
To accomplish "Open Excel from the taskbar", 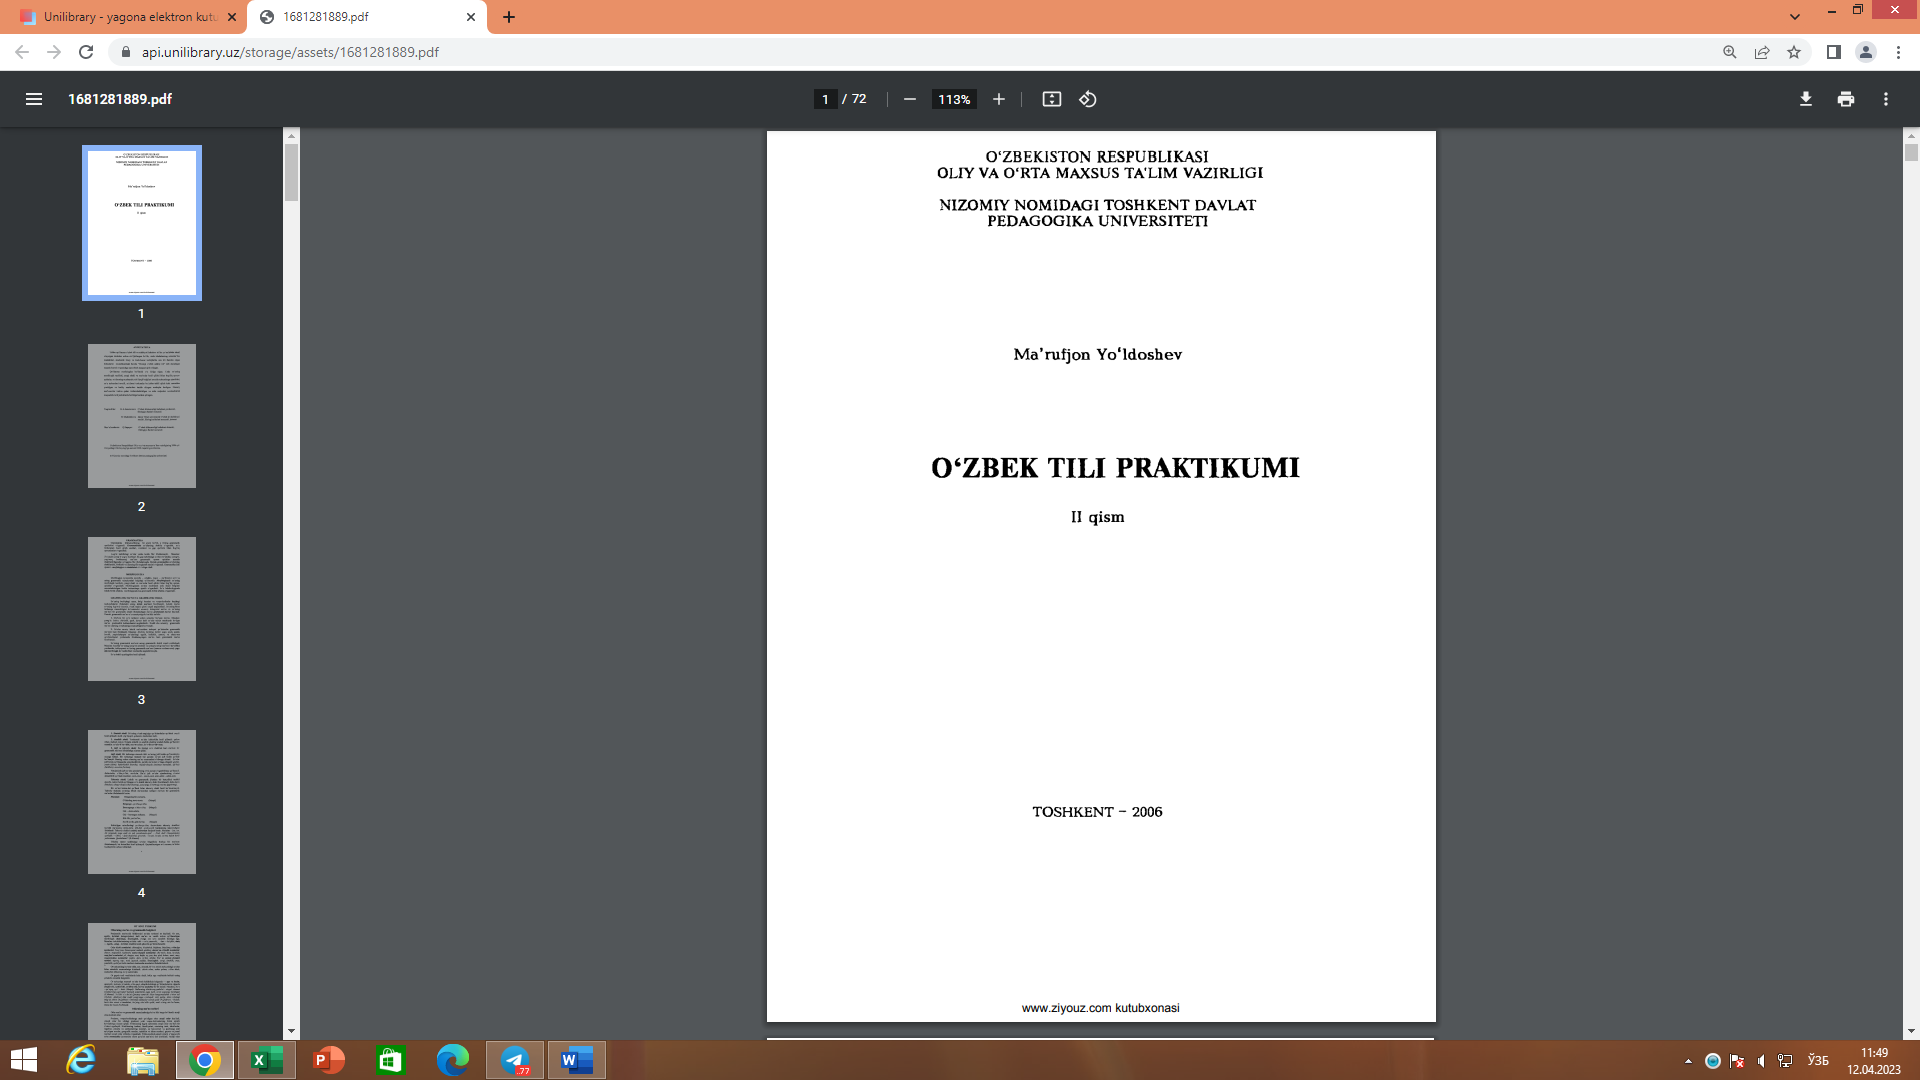I will (x=267, y=1060).
